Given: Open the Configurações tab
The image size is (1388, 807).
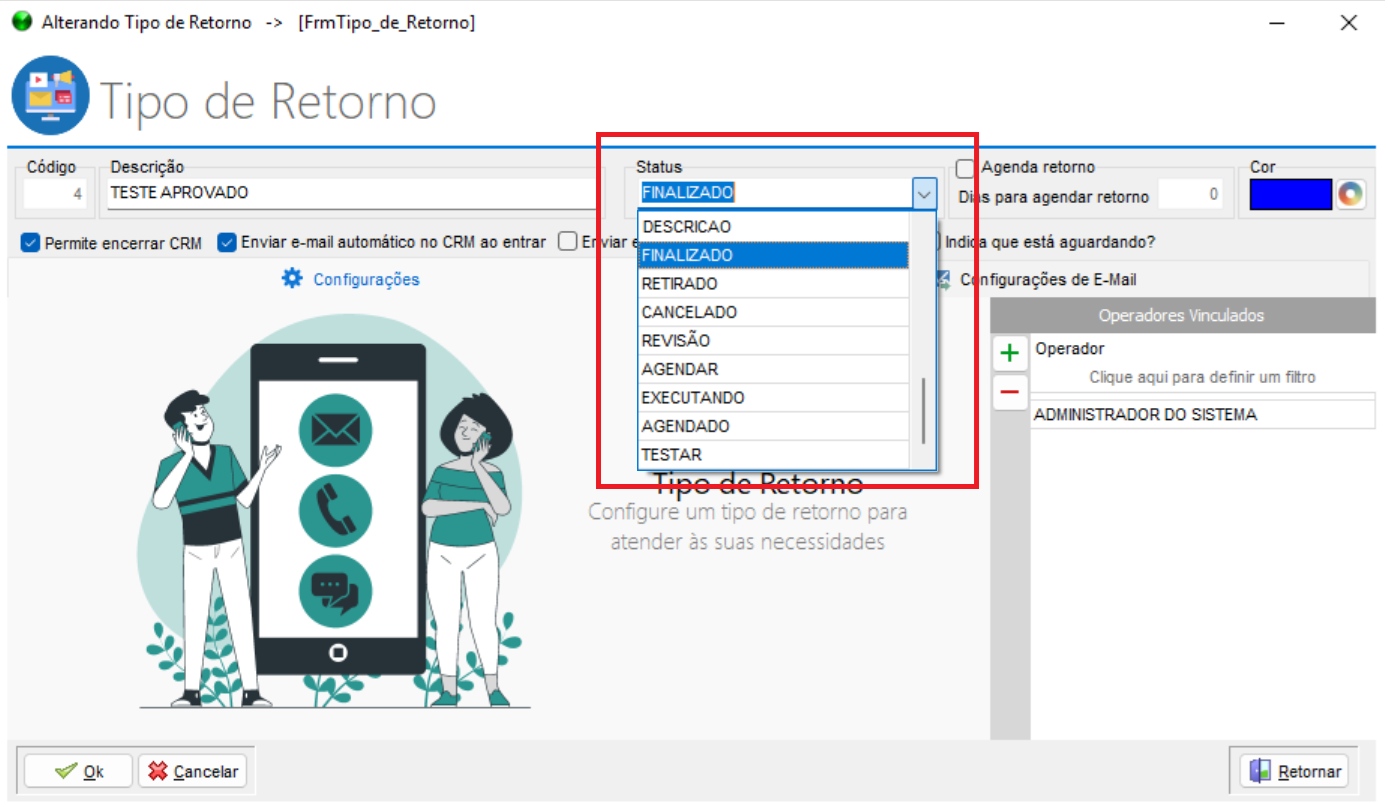Looking at the screenshot, I should pyautogui.click(x=366, y=279).
